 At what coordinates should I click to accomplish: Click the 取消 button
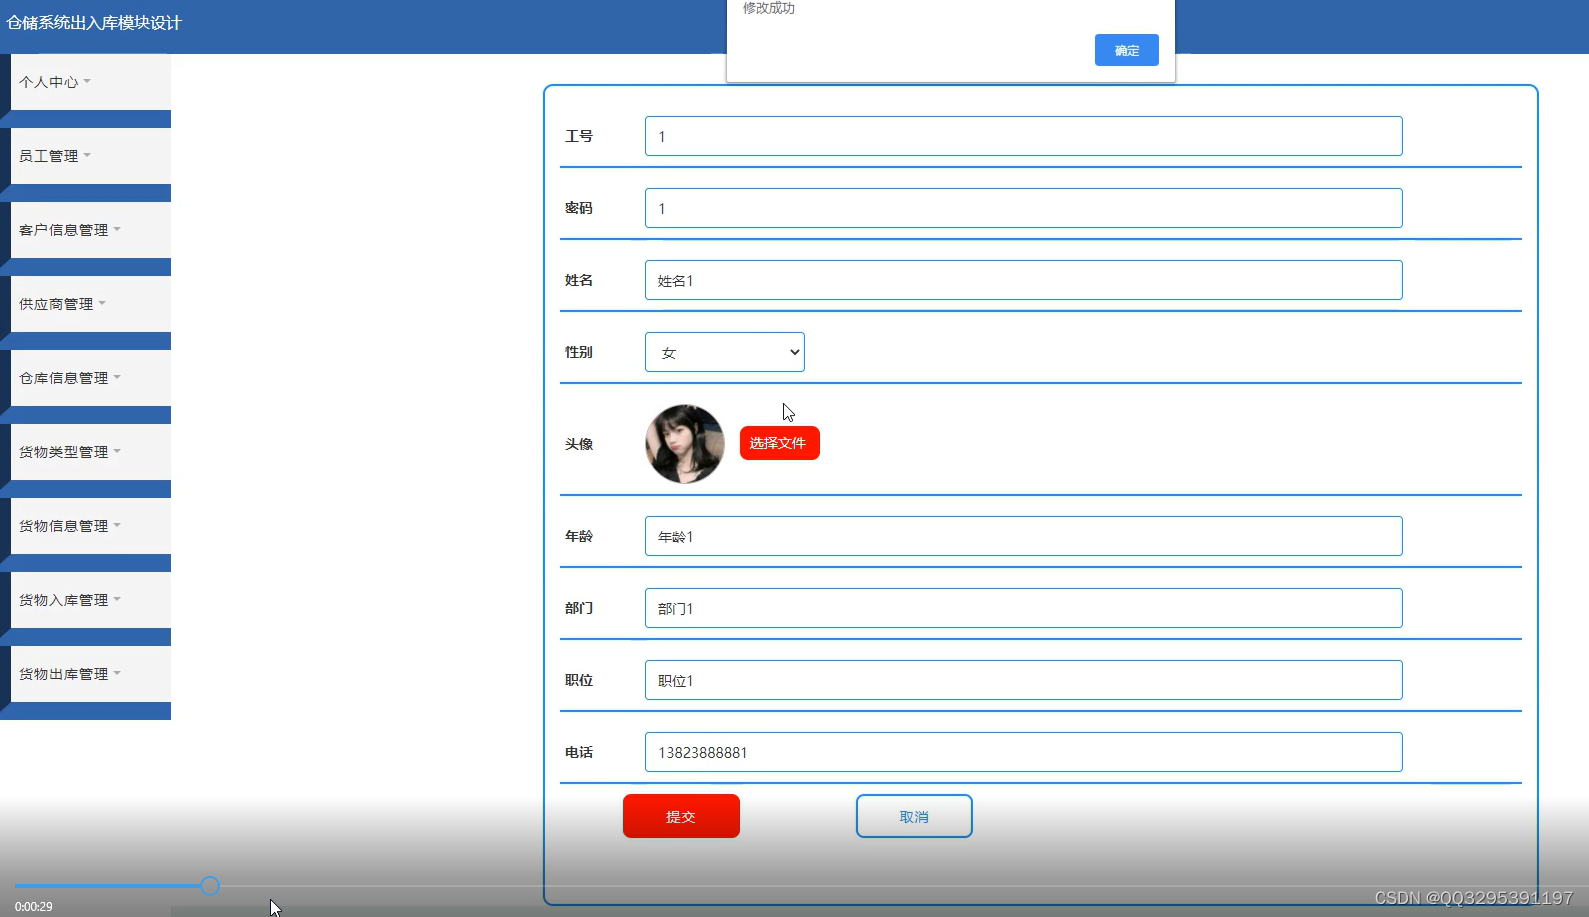(x=914, y=816)
